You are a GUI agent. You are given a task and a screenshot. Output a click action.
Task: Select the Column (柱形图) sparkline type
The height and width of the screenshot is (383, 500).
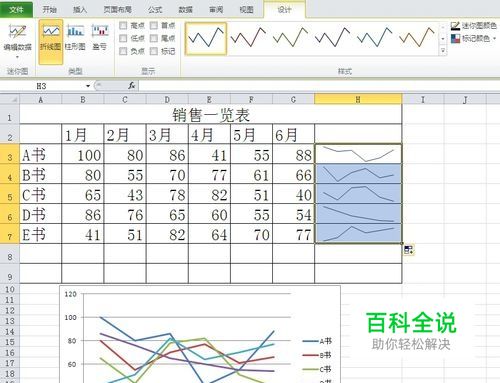(75, 38)
